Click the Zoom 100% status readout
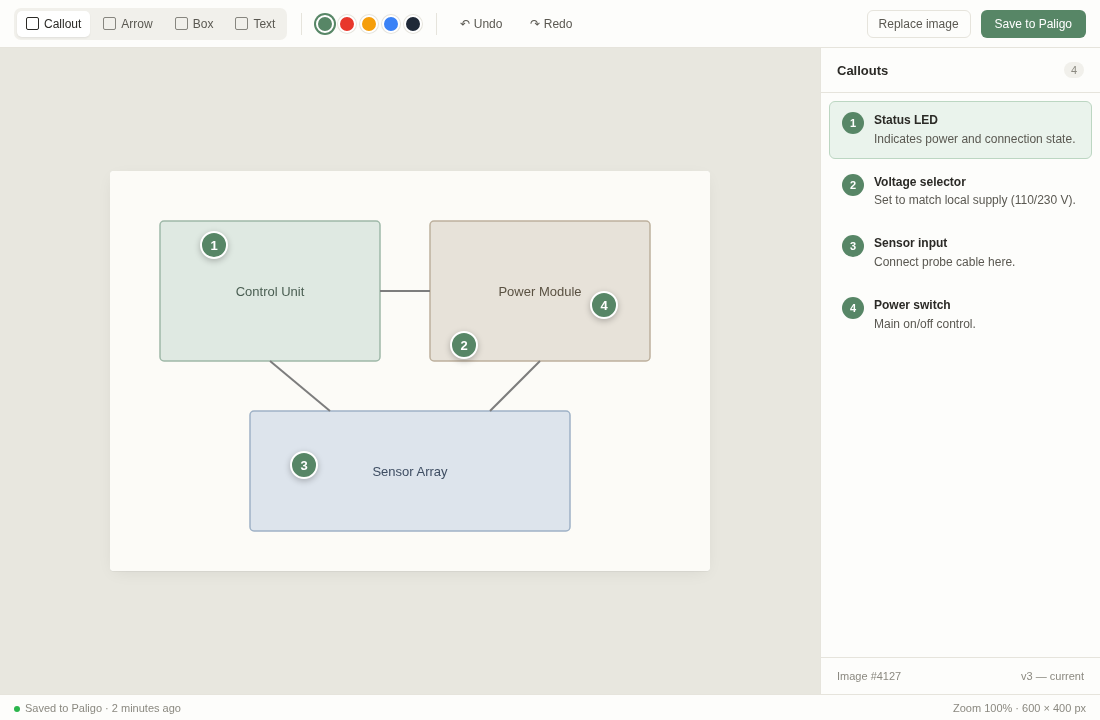The height and width of the screenshot is (720, 1100). [1019, 709]
